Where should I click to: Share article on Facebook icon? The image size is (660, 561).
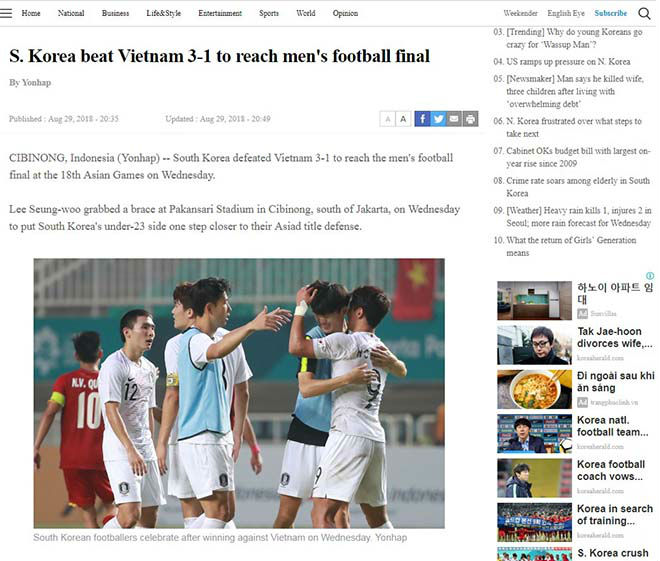(x=422, y=119)
